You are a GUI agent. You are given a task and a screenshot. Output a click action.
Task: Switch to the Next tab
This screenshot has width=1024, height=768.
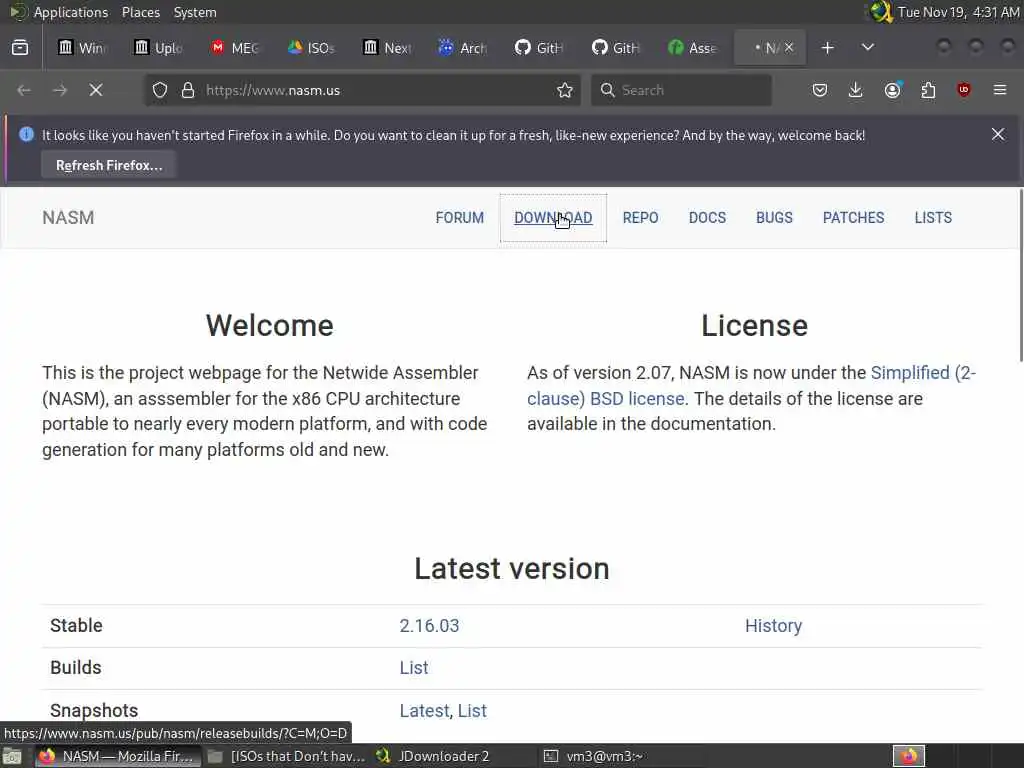coord(388,48)
